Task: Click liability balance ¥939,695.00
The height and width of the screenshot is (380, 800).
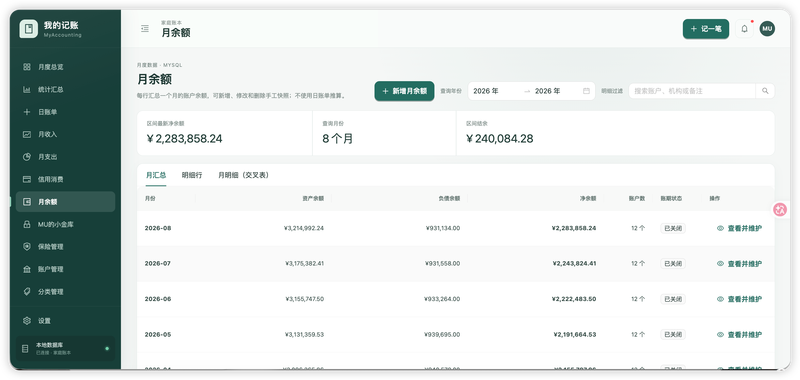Action: (x=442, y=335)
